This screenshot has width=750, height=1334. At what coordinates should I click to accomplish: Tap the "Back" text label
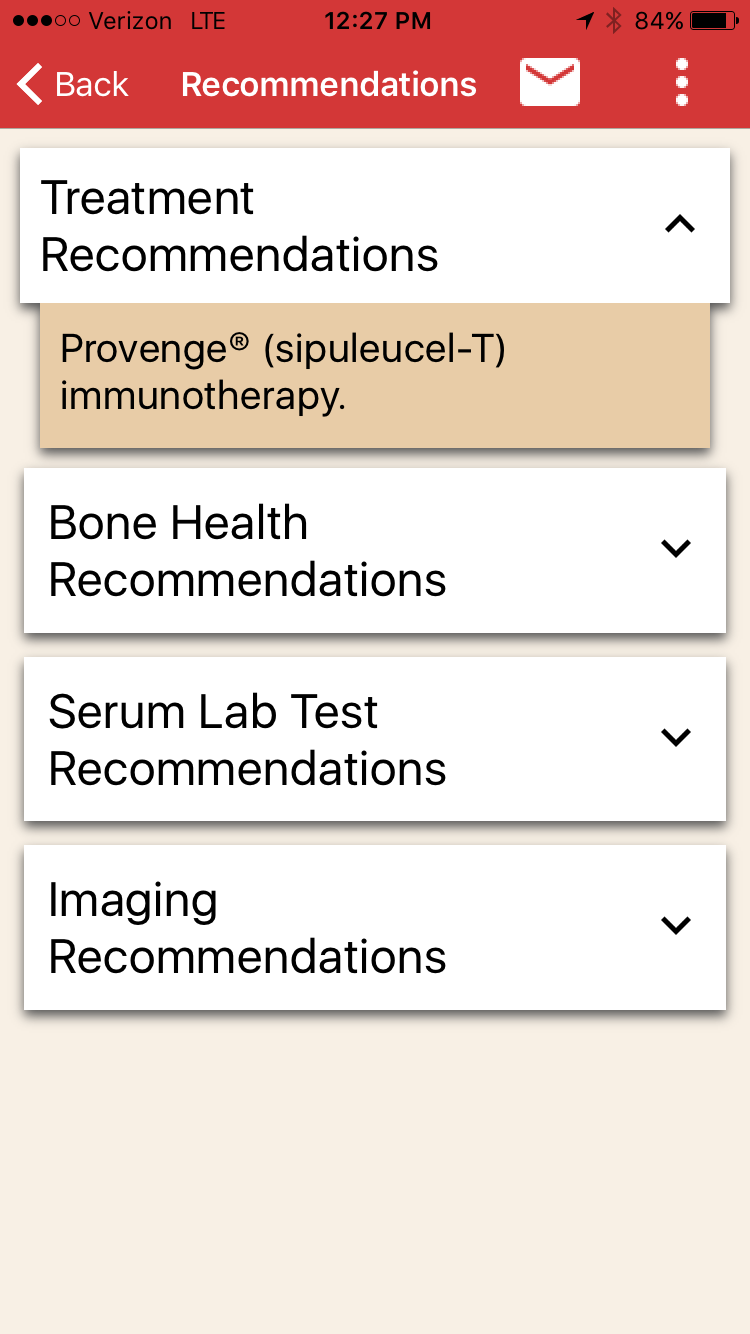[x=92, y=84]
